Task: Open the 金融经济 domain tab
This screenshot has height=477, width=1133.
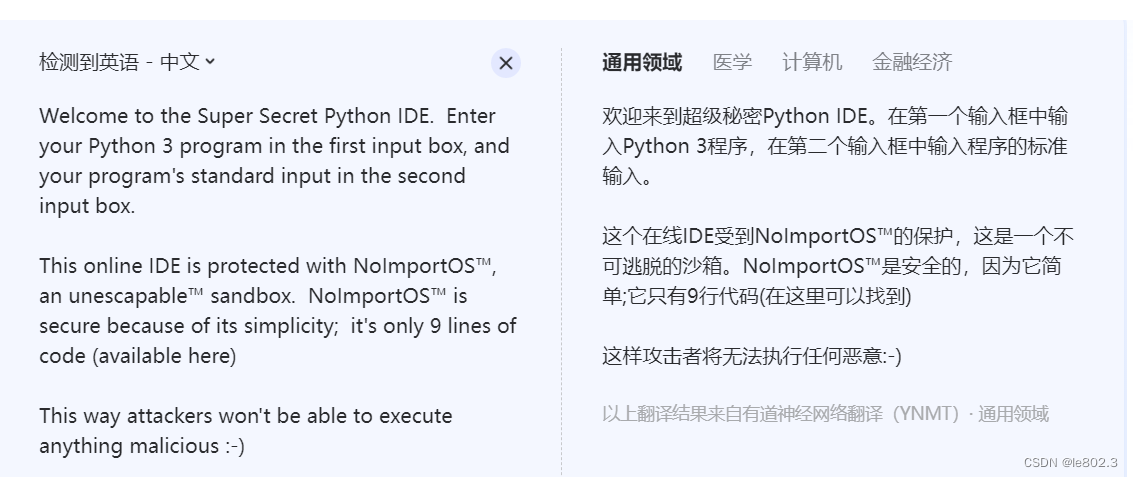Action: 912,62
